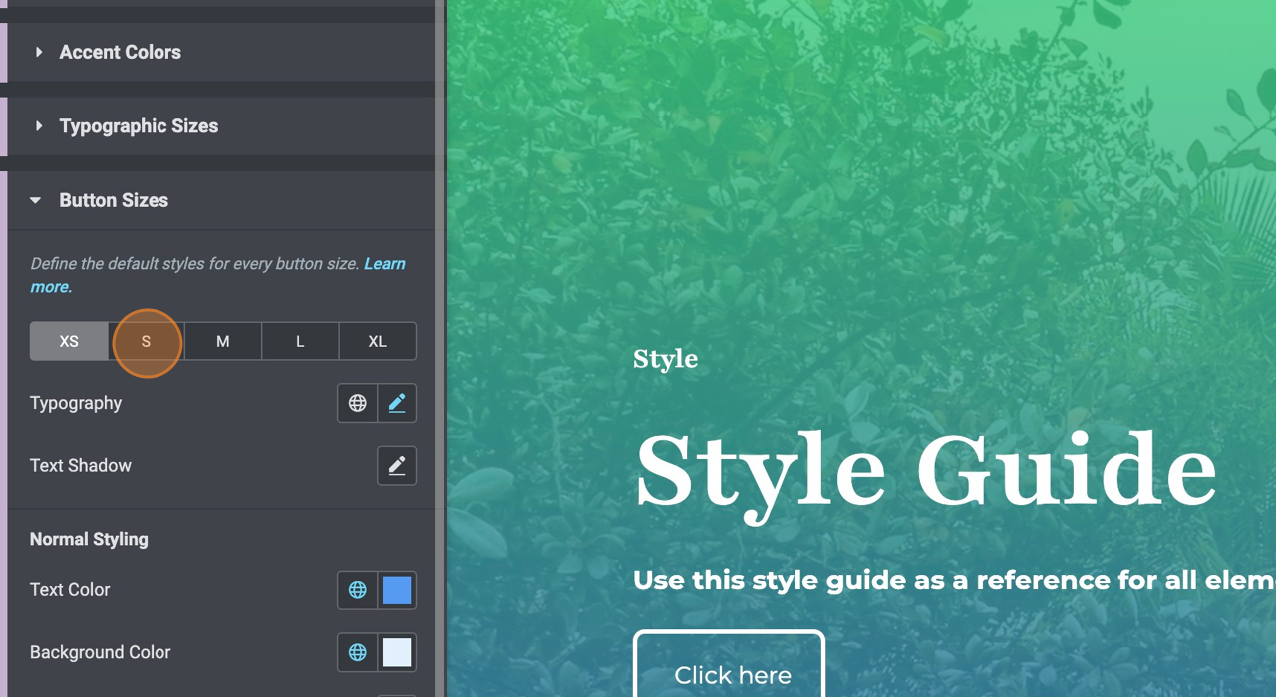This screenshot has height=697, width=1276.
Task: Pick the blue Text Color swatch
Action: [x=397, y=590]
